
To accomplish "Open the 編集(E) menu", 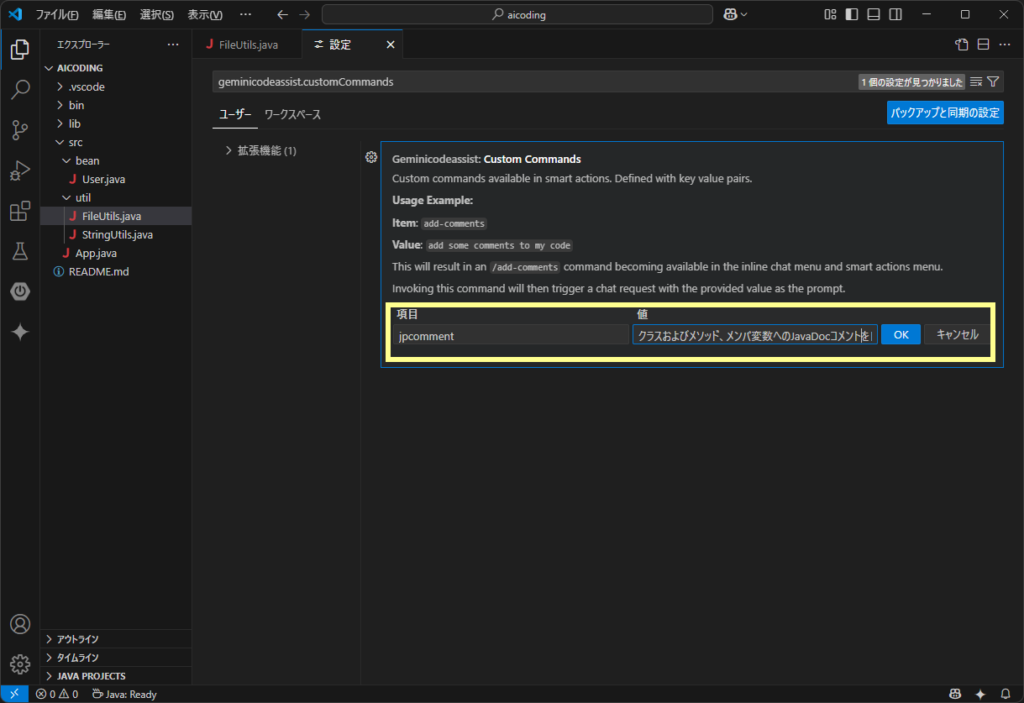I will point(109,14).
